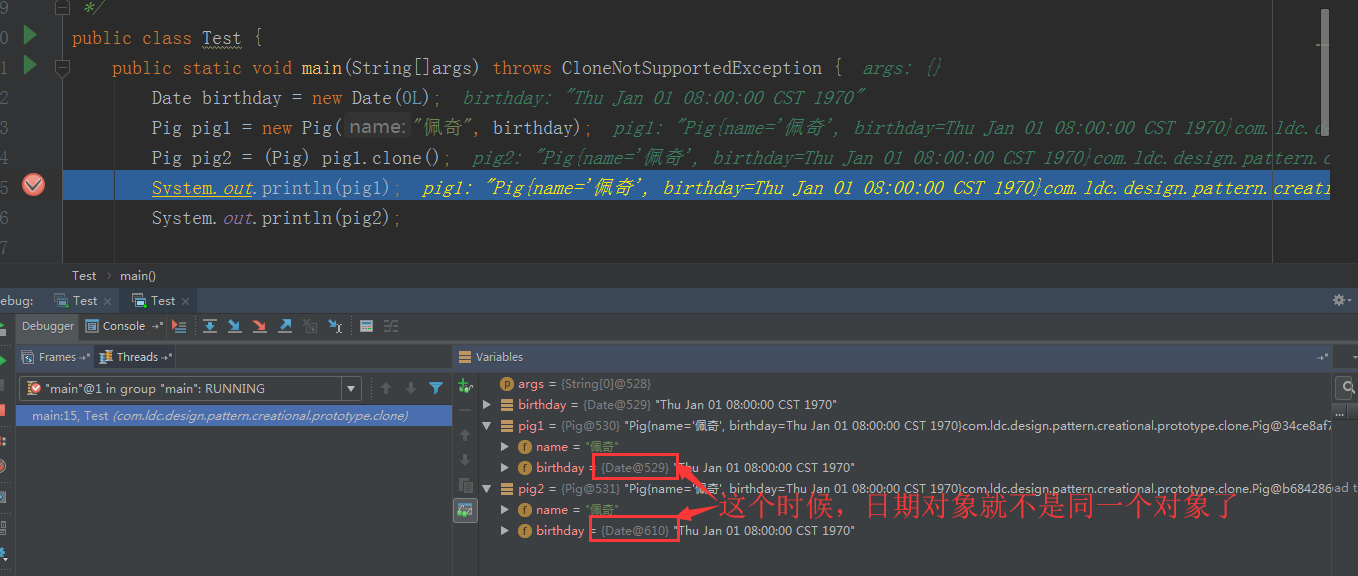This screenshot has height=576, width=1358.
Task: Click Test in the editor breadcrumb
Action: click(x=84, y=275)
